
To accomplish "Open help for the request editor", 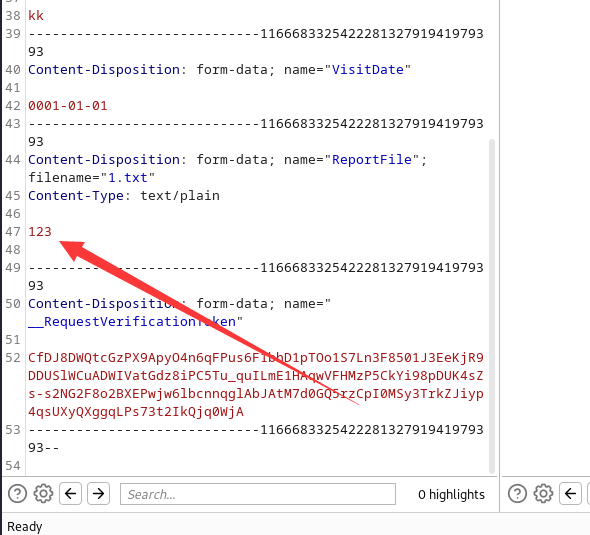I will pyautogui.click(x=17, y=494).
